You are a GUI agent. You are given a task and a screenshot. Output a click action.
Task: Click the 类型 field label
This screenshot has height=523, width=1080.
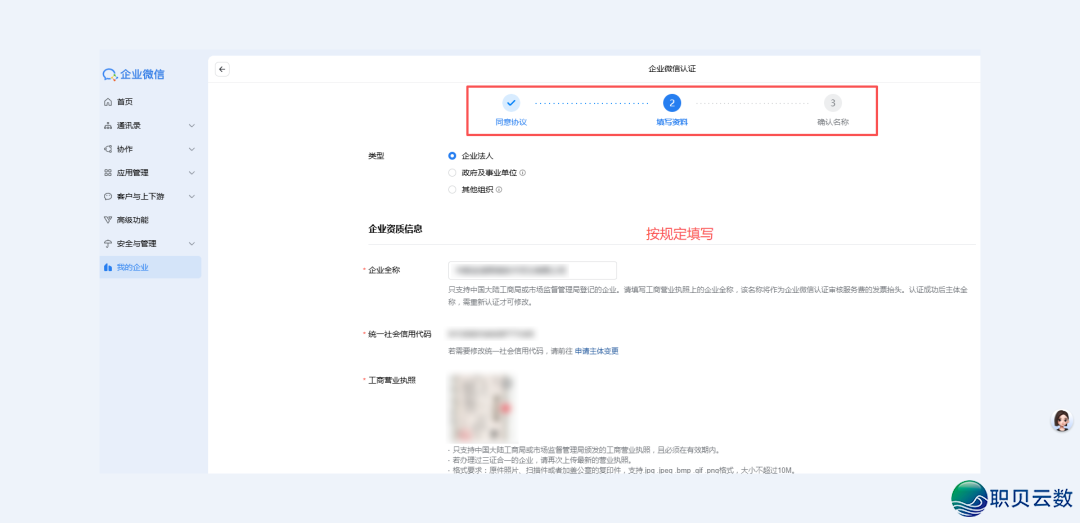click(376, 156)
